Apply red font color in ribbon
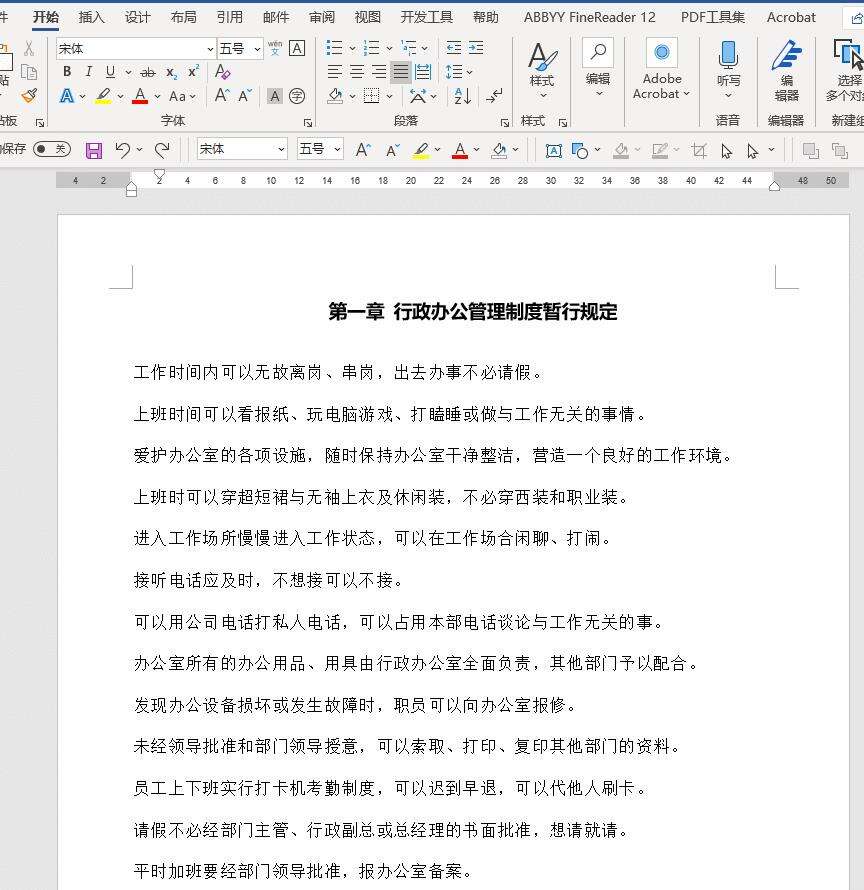The height and width of the screenshot is (890, 864). 140,96
